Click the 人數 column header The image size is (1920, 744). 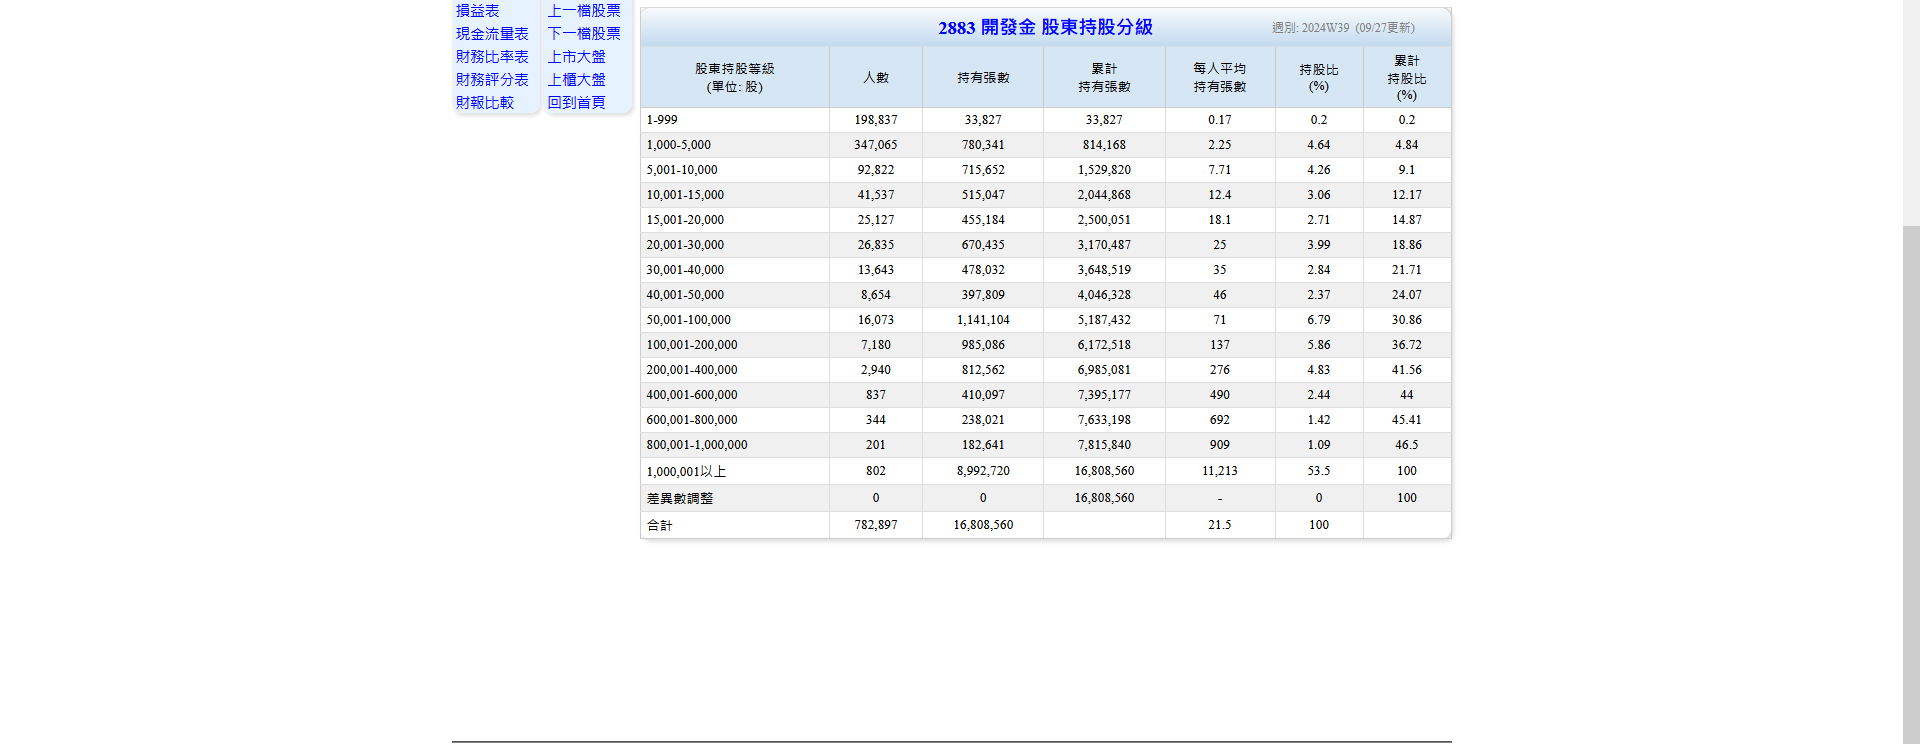tap(875, 78)
